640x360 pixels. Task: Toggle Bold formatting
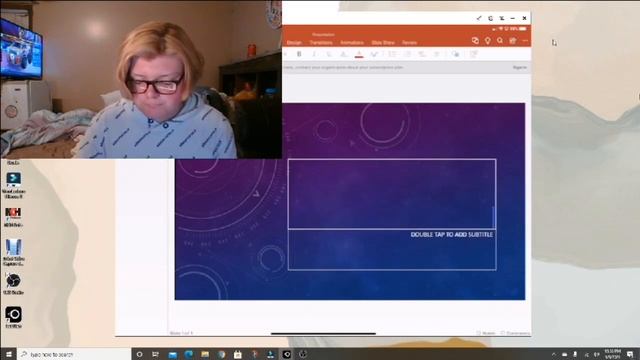(x=299, y=54)
